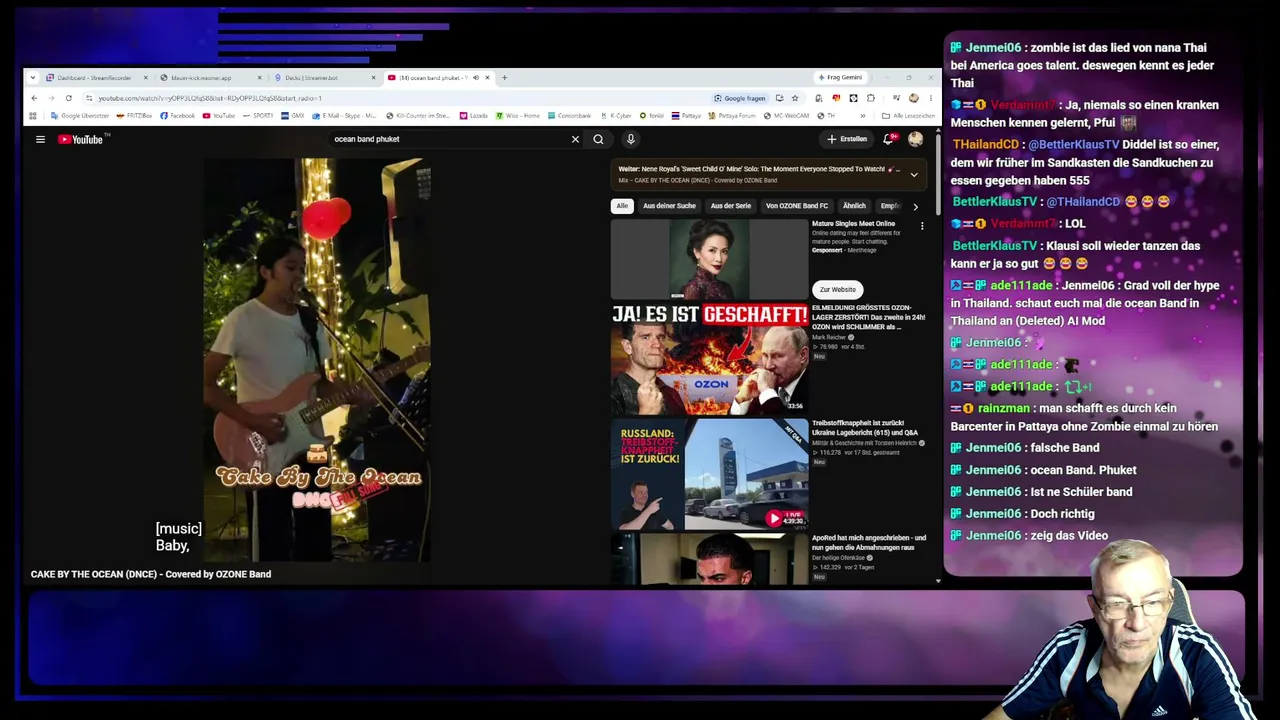Switch to blauer-kick.wasmer.app tab
This screenshot has height=720, width=1280.
[203, 78]
